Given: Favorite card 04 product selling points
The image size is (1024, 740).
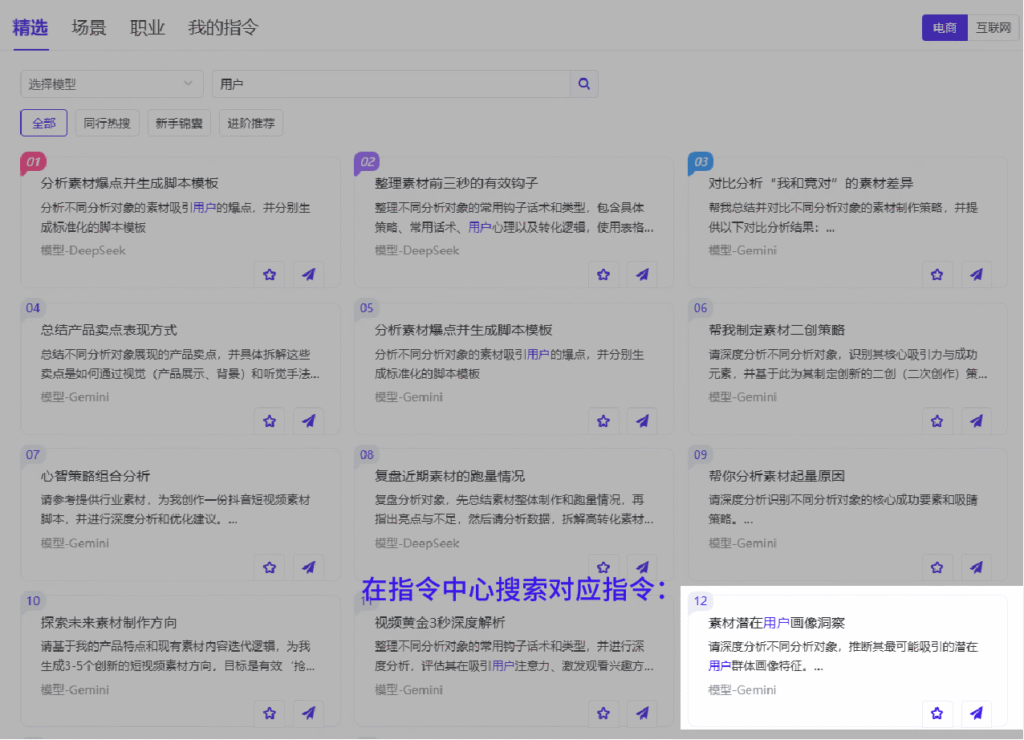Looking at the screenshot, I should click(x=269, y=421).
